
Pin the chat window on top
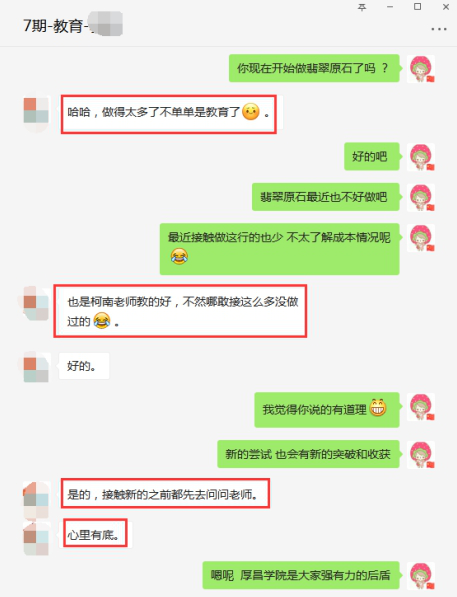(x=362, y=7)
